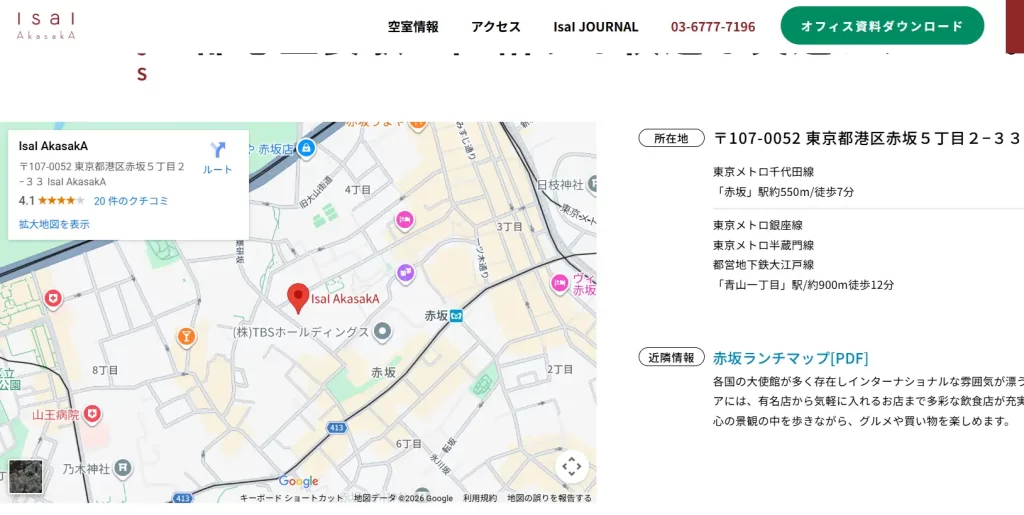1024x515 pixels.
Task: Click the 日枝神社 shrine marker
Action: tap(592, 185)
